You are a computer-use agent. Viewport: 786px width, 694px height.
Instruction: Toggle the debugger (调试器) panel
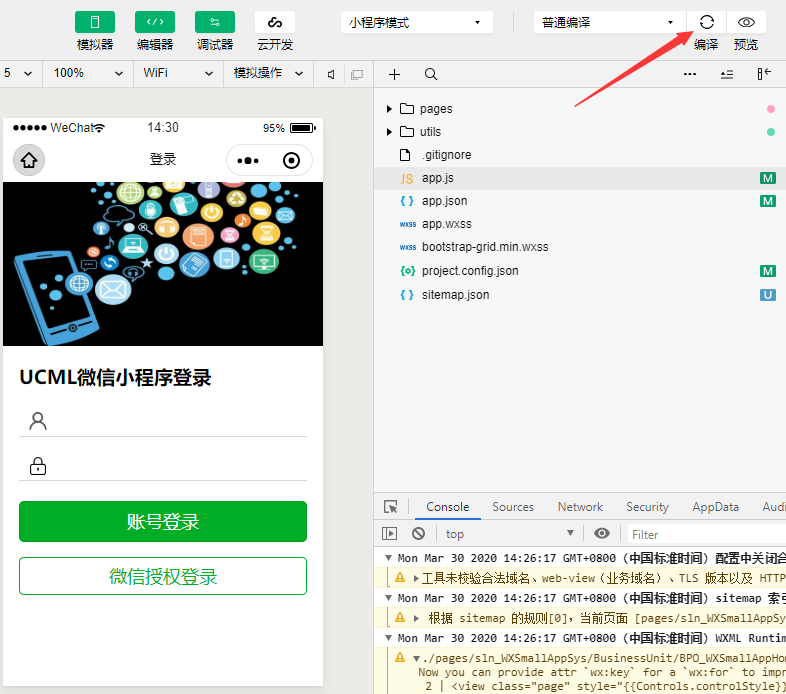[215, 22]
